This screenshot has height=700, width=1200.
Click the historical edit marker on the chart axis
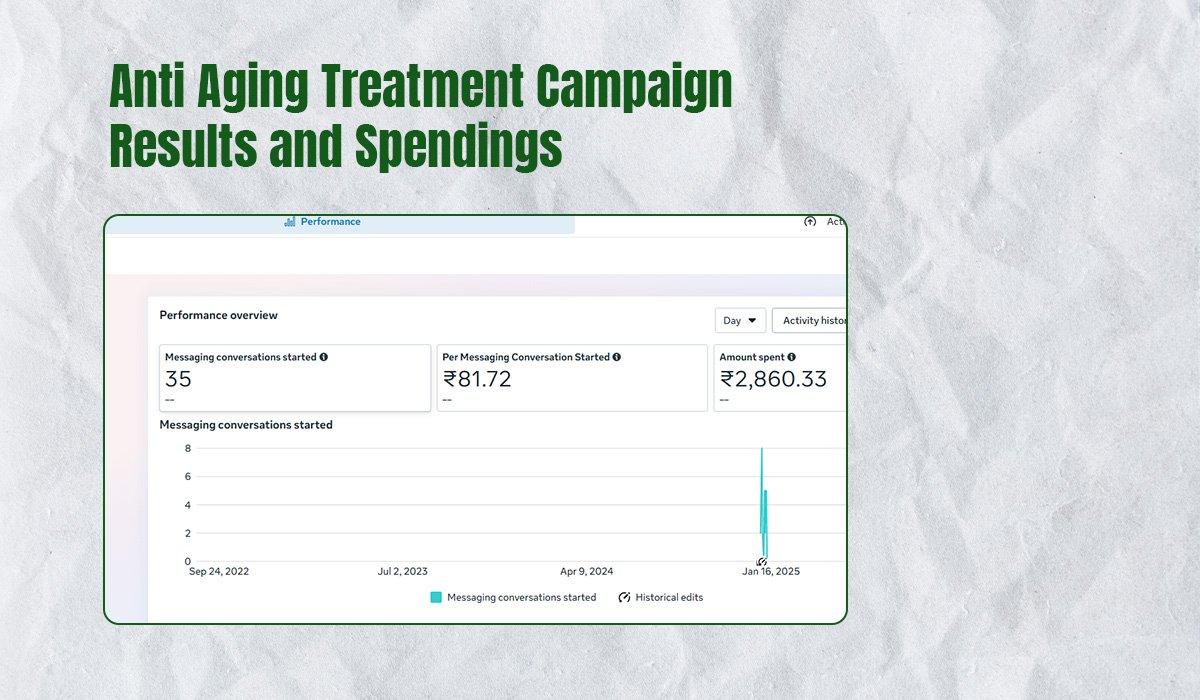pos(762,562)
